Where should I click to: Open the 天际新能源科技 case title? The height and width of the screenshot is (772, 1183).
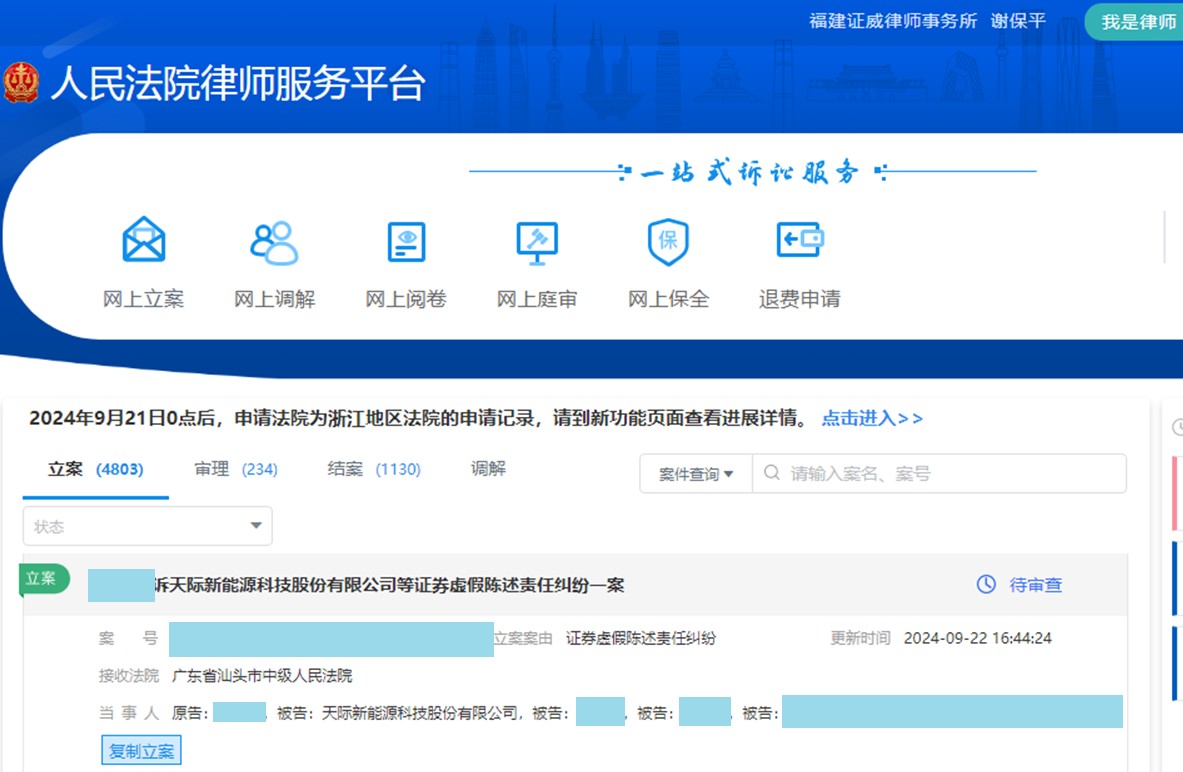[389, 585]
